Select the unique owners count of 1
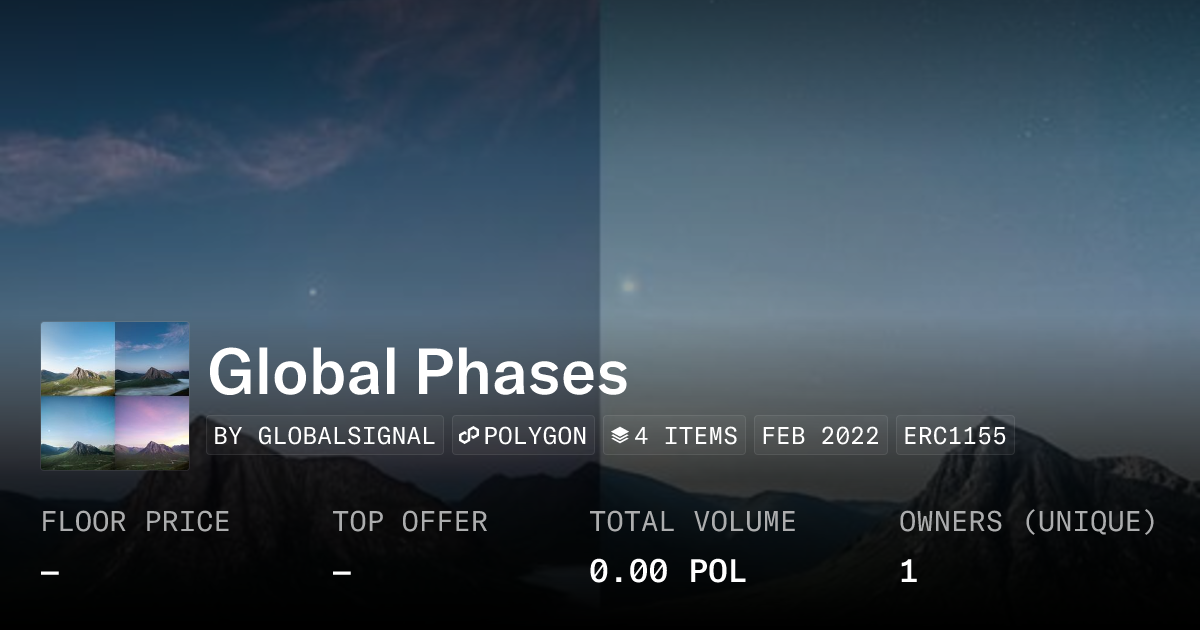Image resolution: width=1200 pixels, height=630 pixels. click(908, 572)
